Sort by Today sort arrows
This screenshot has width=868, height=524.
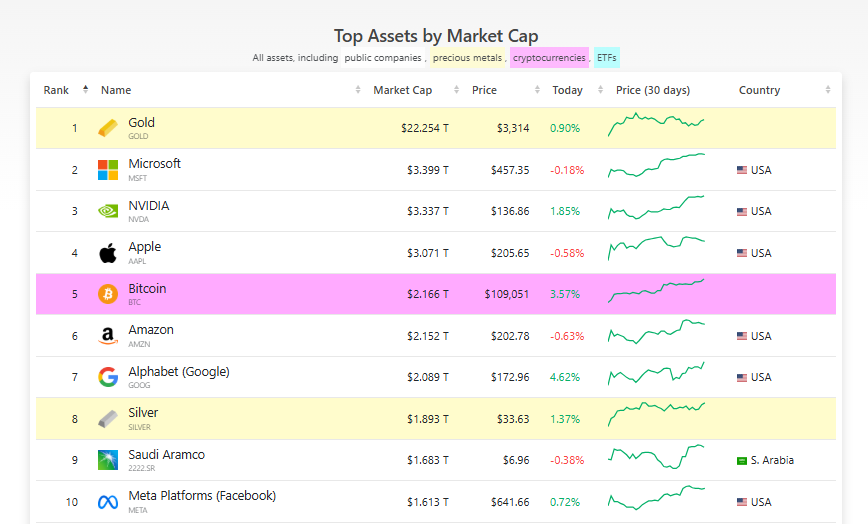pos(600,90)
